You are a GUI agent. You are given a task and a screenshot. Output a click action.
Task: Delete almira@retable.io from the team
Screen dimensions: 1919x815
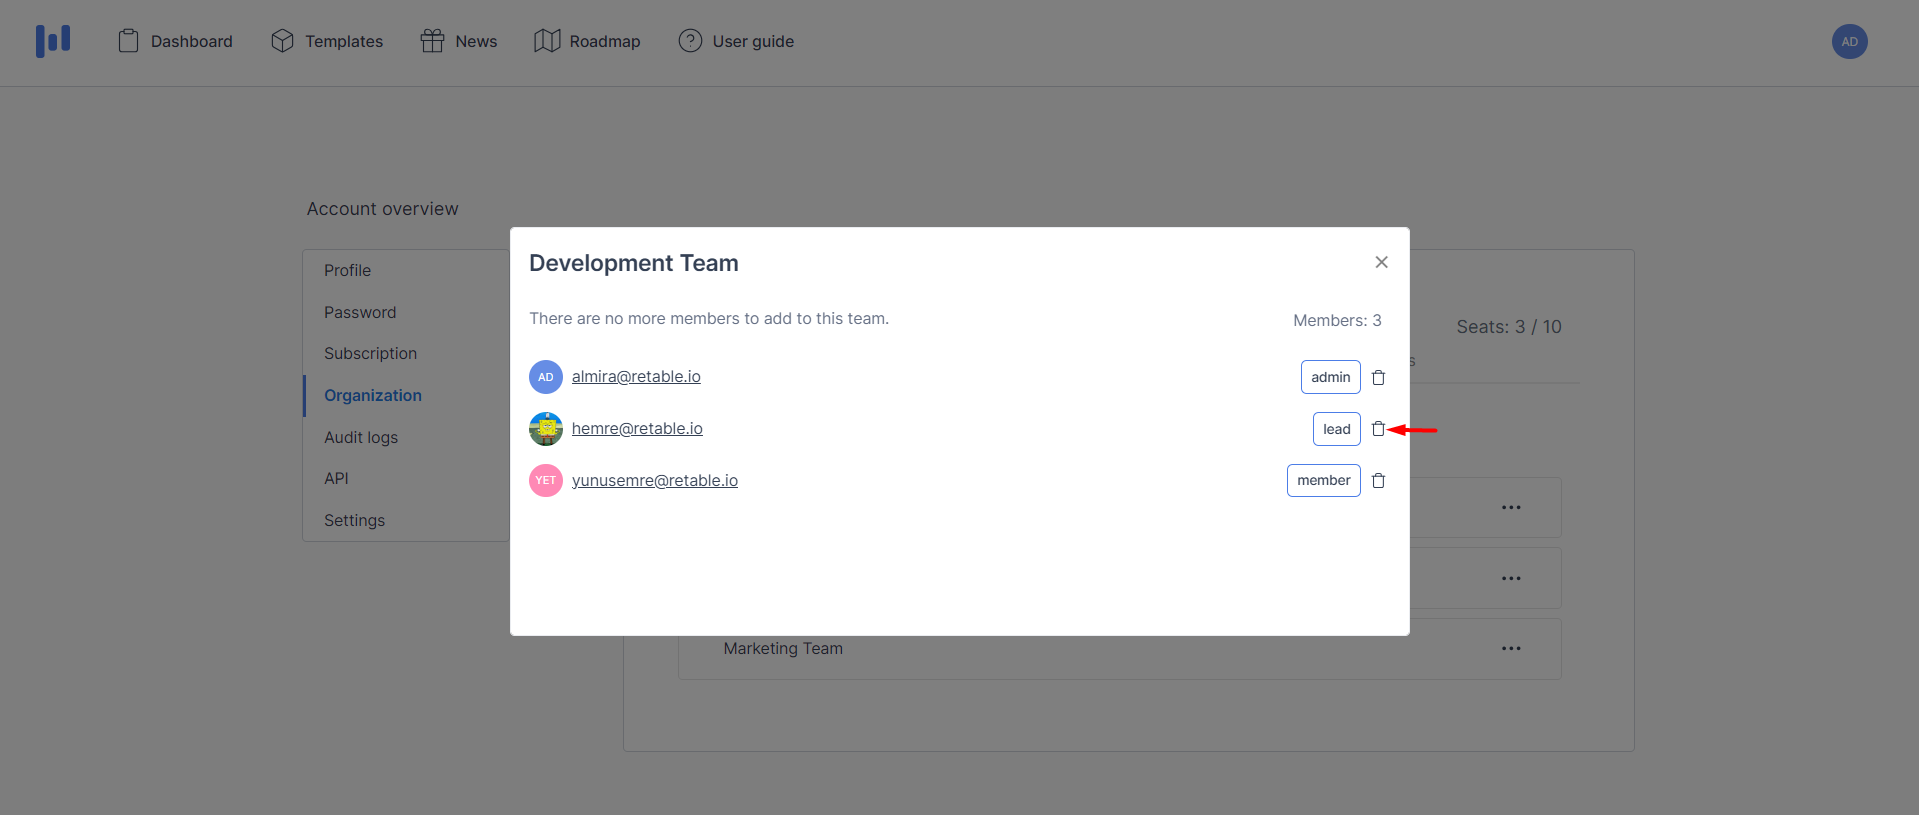click(x=1378, y=377)
